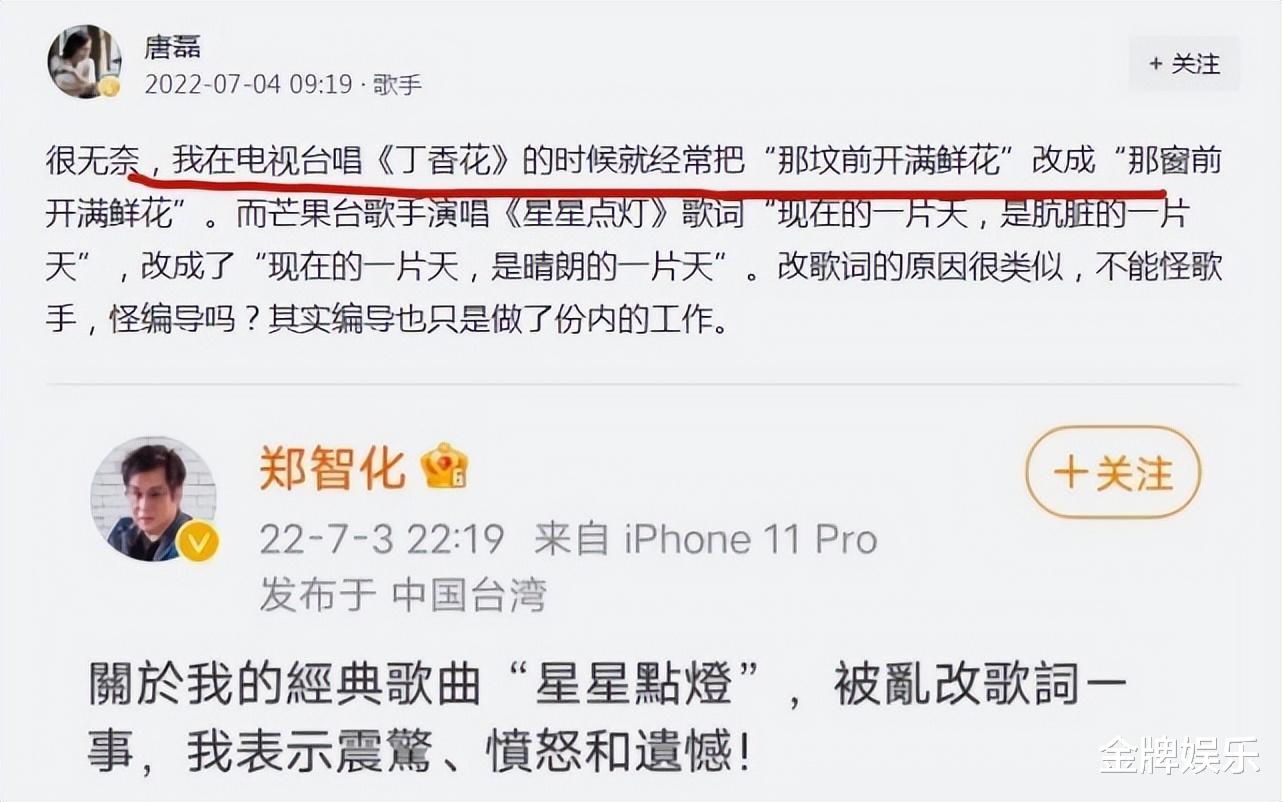The image size is (1282, 802).
Task: Click the 金牌娱乐 watermark
Action: click(1179, 754)
